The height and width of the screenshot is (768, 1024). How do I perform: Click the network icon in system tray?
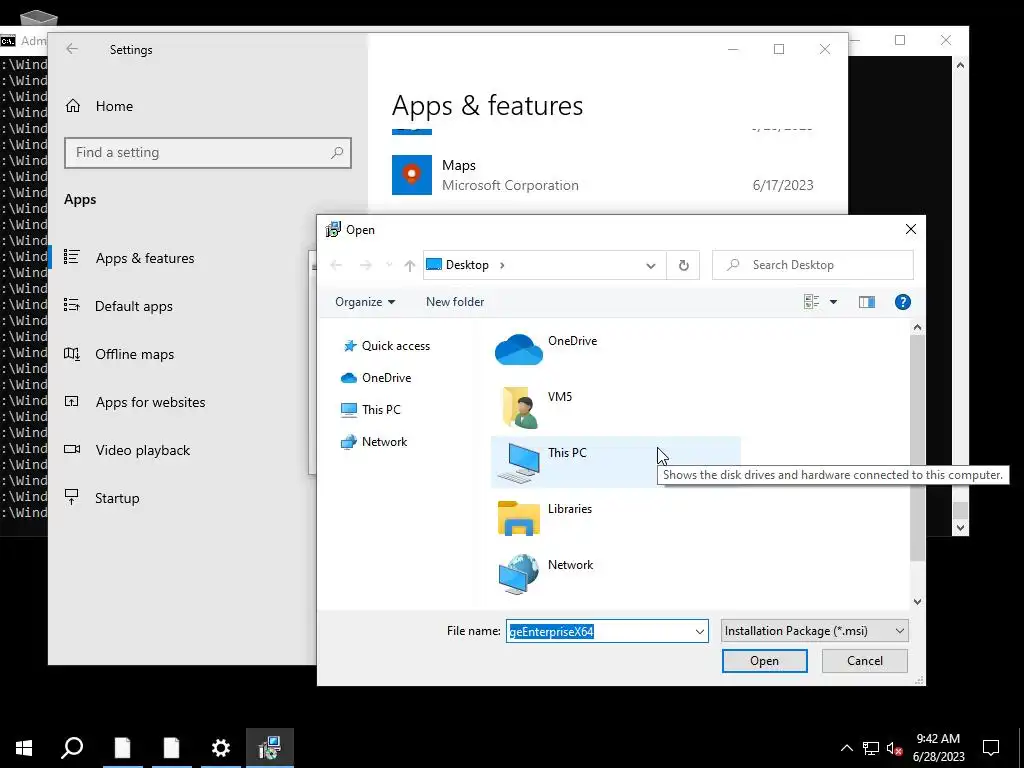coord(871,748)
